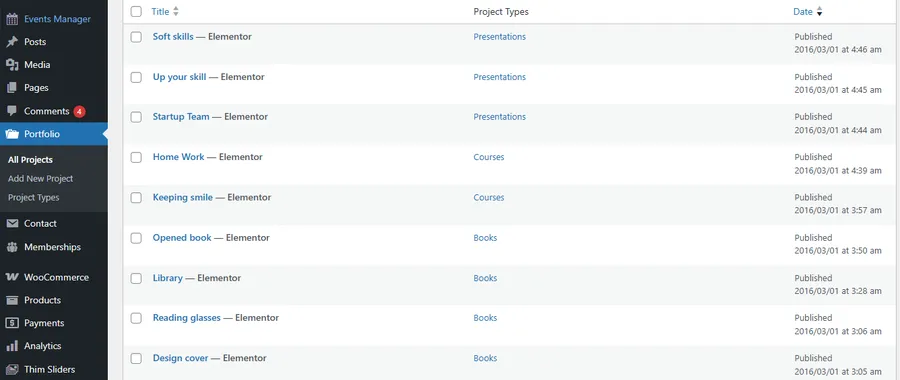Click the Memberships group icon
The height and width of the screenshot is (380, 900).
pos(12,247)
